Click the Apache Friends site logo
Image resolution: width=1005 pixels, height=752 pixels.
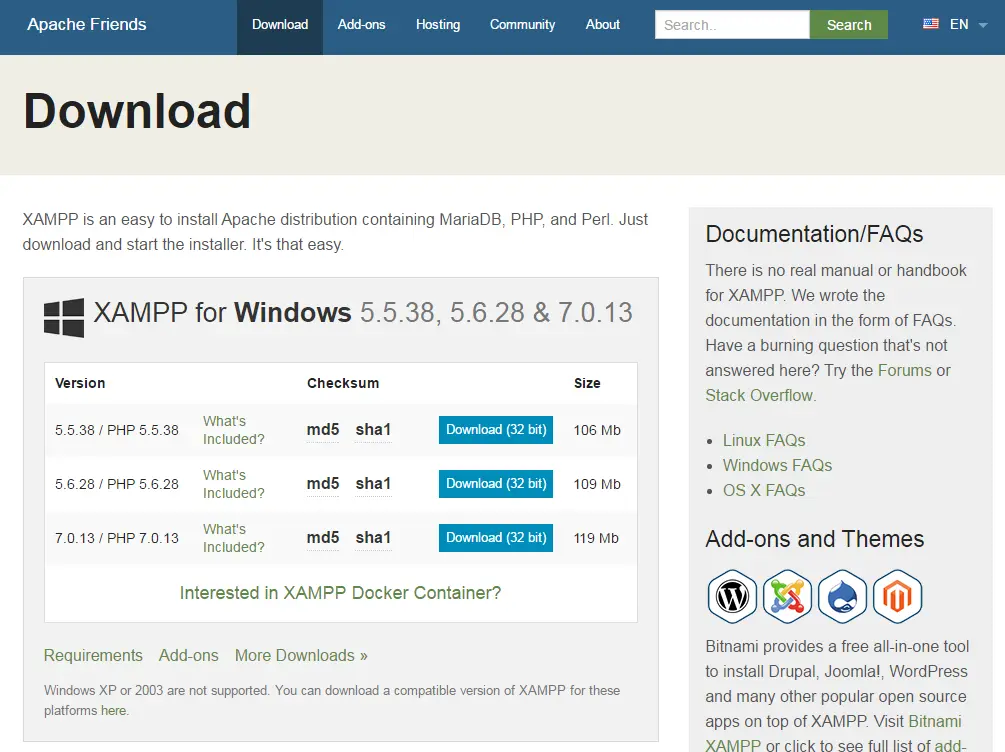87,24
